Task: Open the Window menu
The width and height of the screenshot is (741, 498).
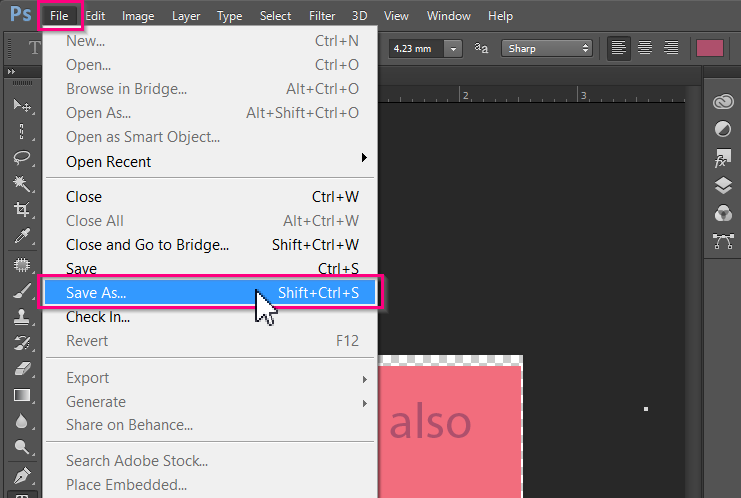Action: pyautogui.click(x=448, y=16)
